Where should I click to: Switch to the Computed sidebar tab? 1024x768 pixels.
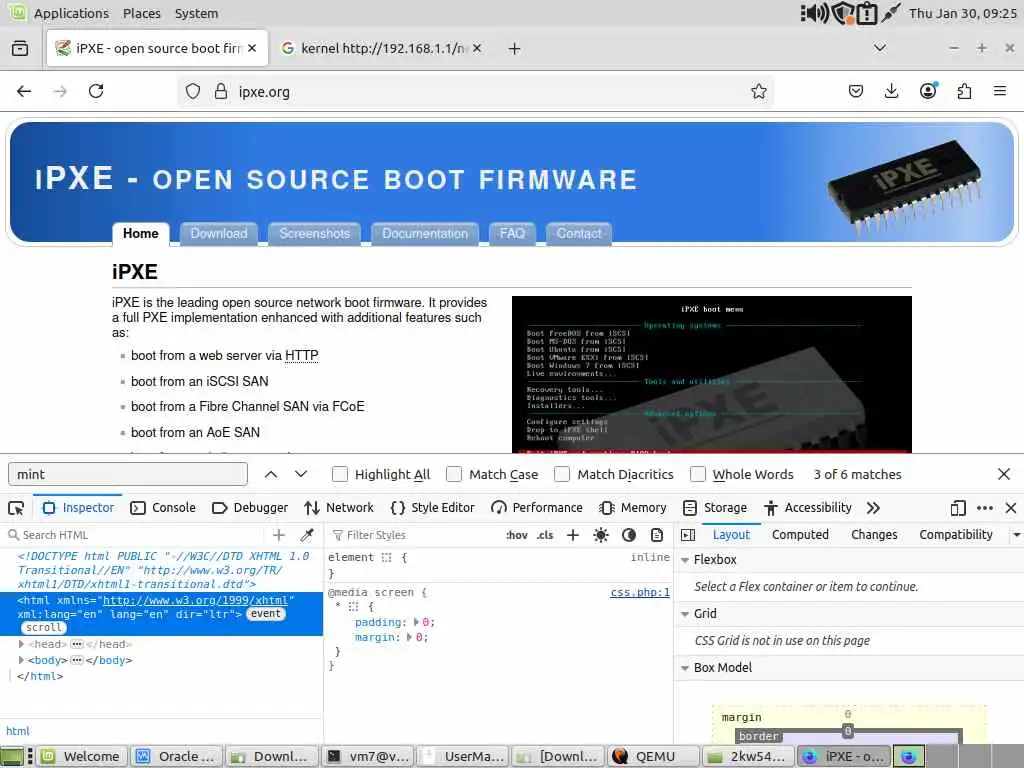tap(800, 535)
